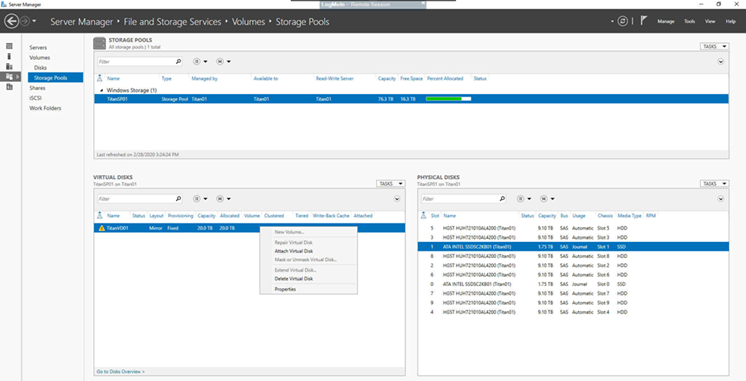Open navigation history dropdown arrow

pos(35,22)
